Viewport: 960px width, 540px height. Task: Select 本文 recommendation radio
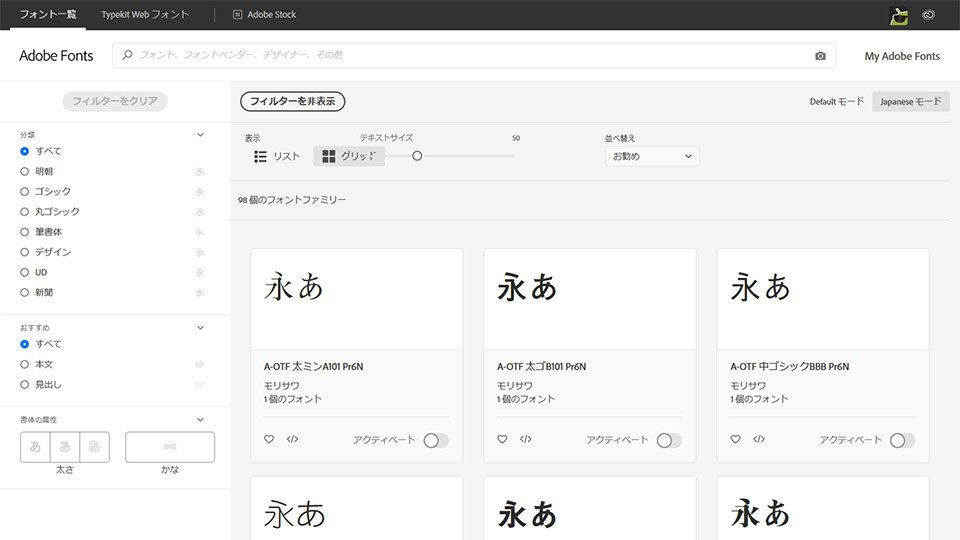point(24,364)
